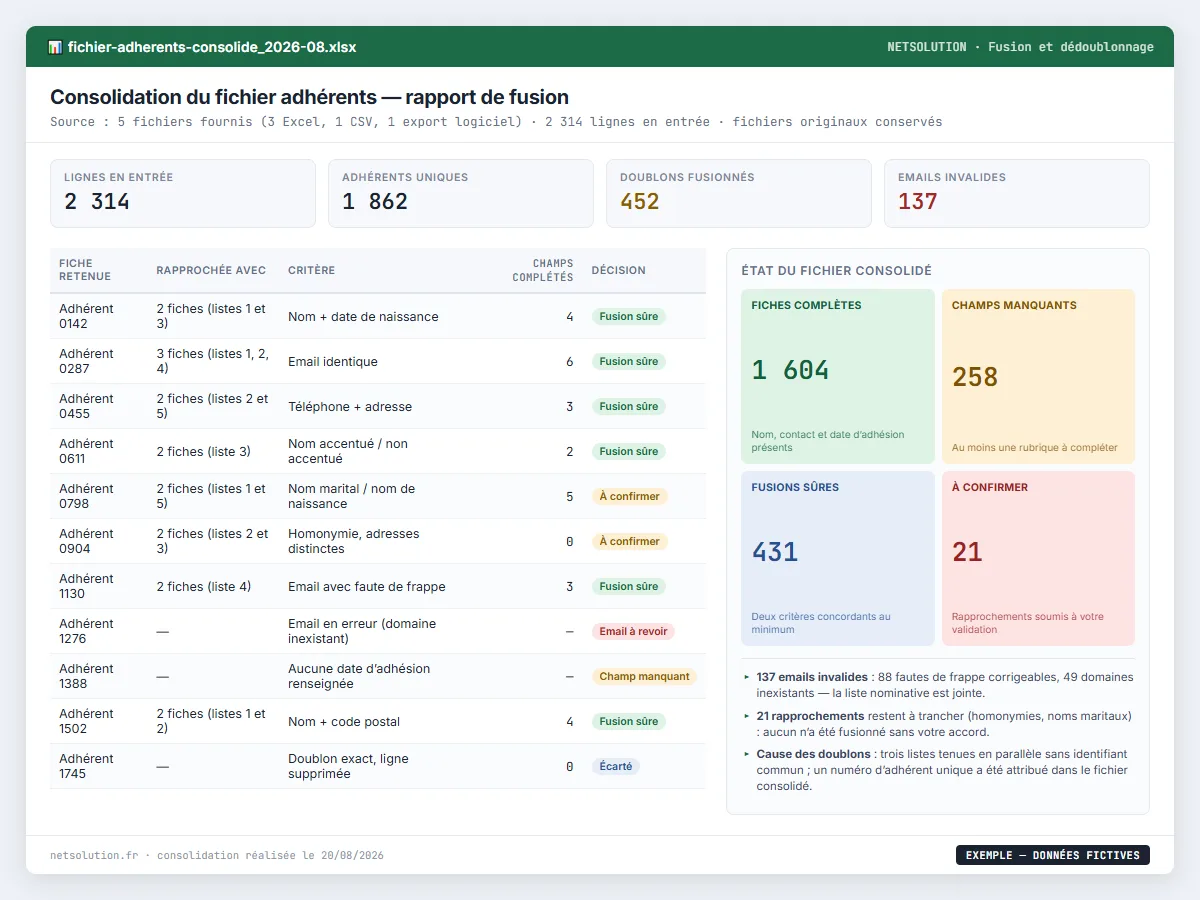Image resolution: width=1200 pixels, height=900 pixels.
Task: Click the Fusion sûre badge for Adhérent 0455
Action: (x=628, y=406)
